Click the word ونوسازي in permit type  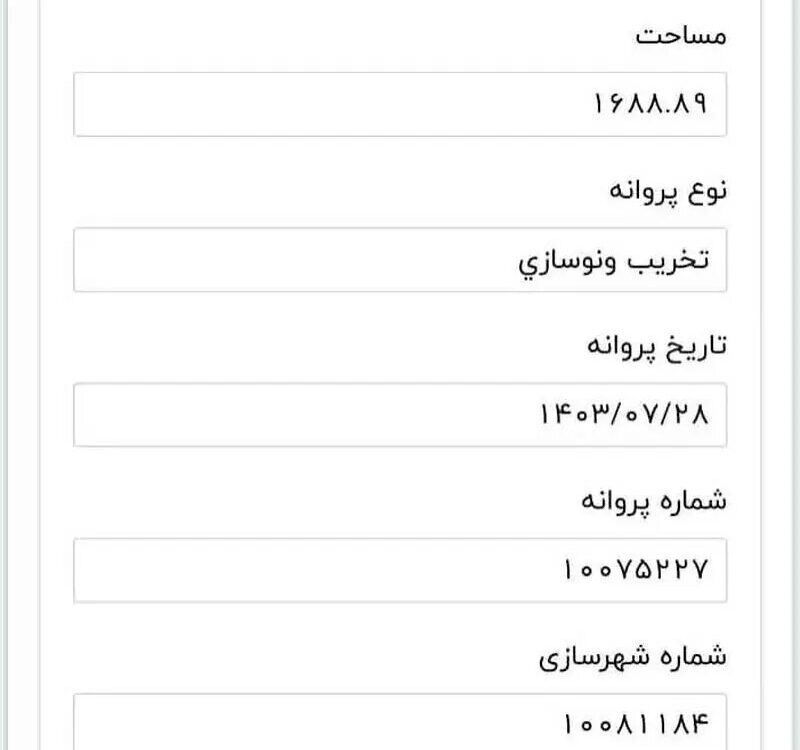(567, 262)
